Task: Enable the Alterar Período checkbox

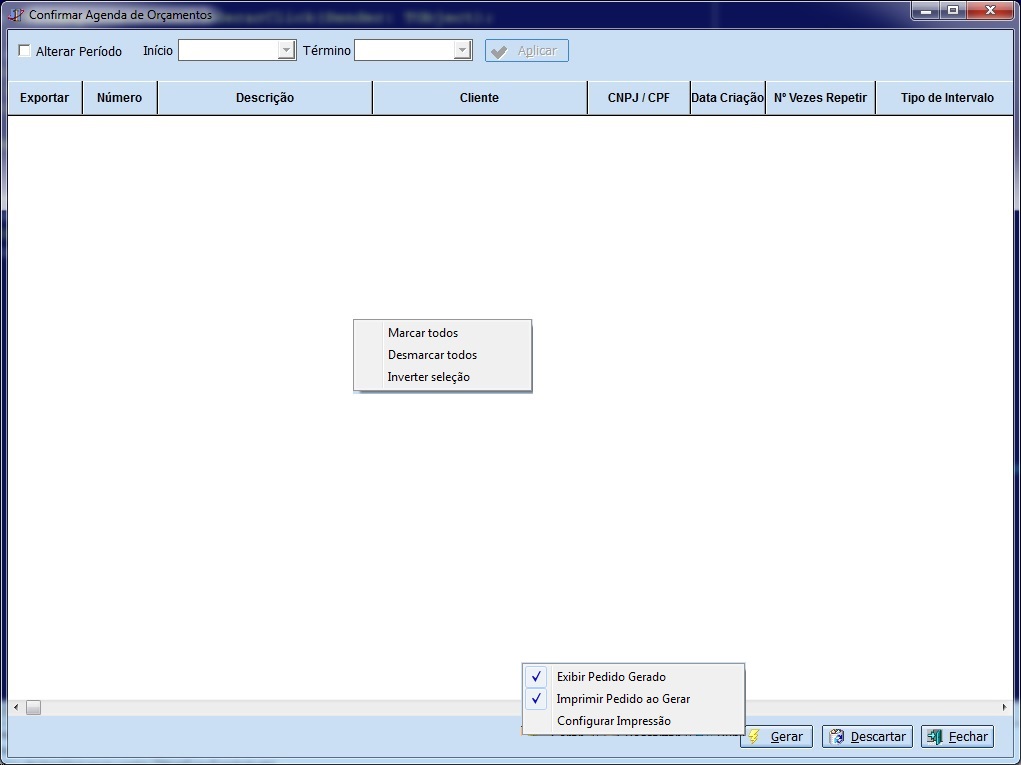Action: pos(25,51)
